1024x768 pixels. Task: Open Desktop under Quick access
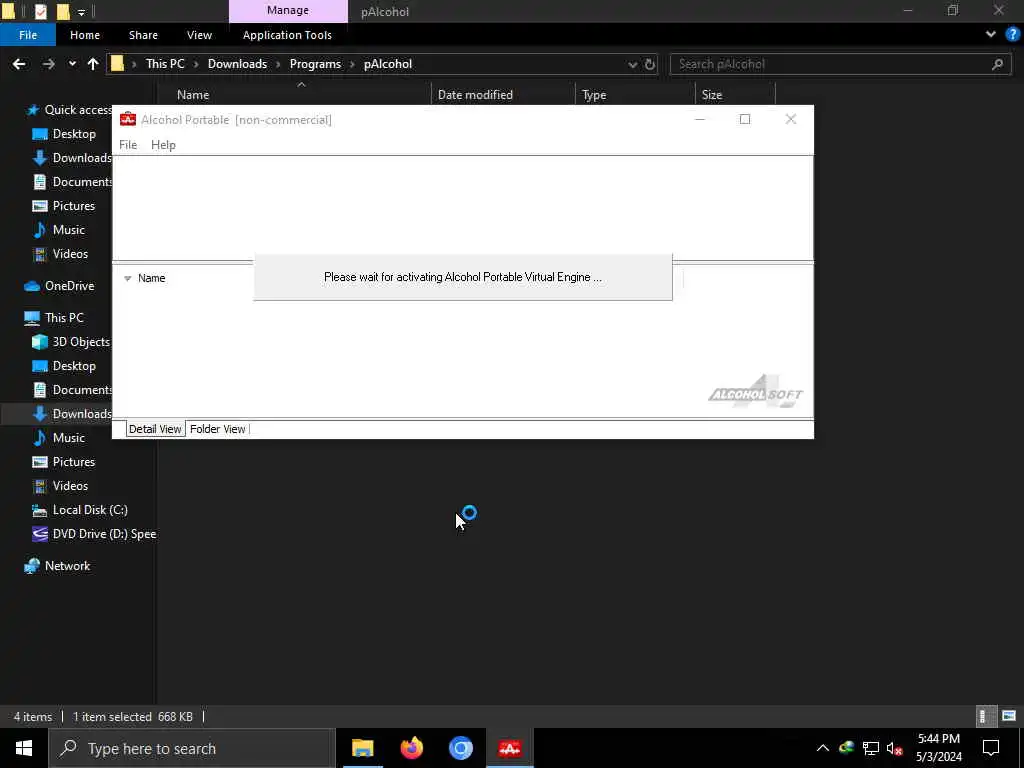64,134
